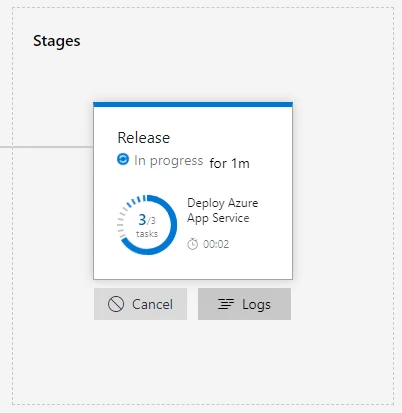Click the logs lines icon
The width and height of the screenshot is (402, 413).
click(226, 304)
